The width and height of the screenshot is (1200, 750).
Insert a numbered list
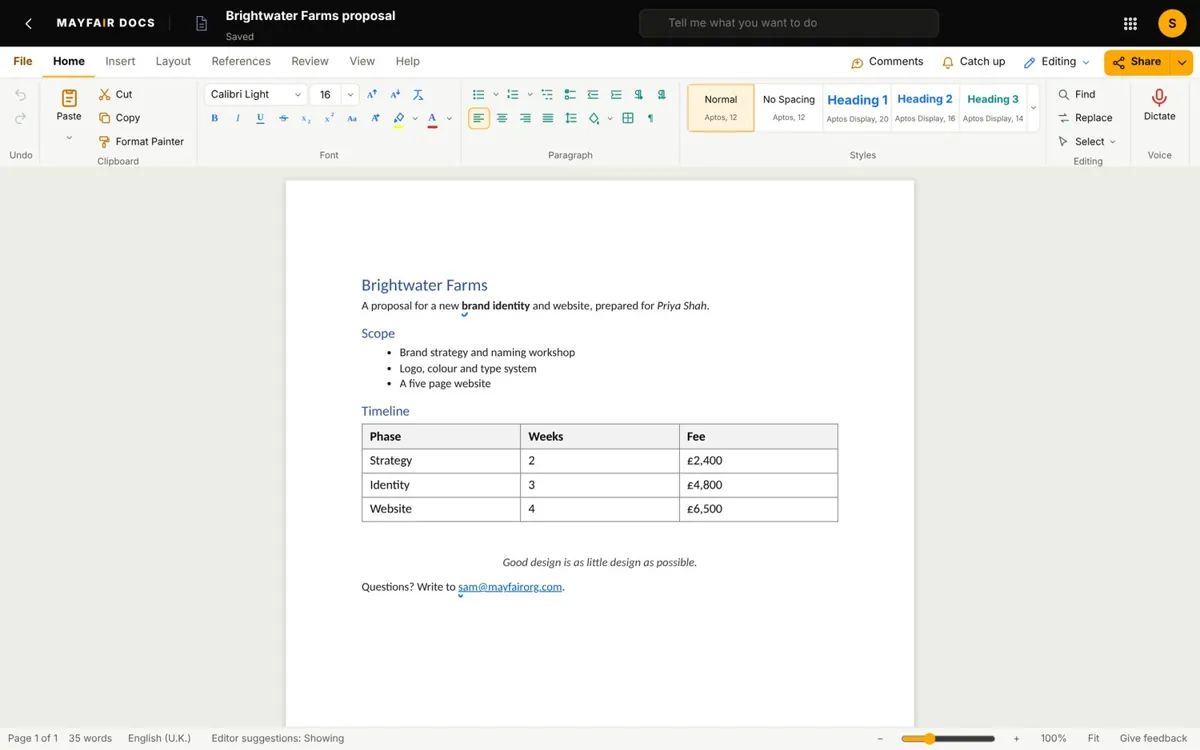point(513,94)
